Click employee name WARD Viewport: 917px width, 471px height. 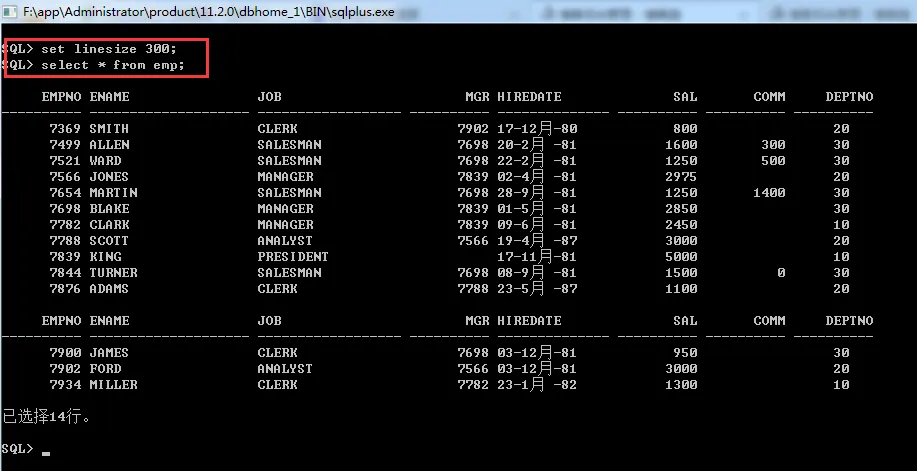click(x=105, y=160)
